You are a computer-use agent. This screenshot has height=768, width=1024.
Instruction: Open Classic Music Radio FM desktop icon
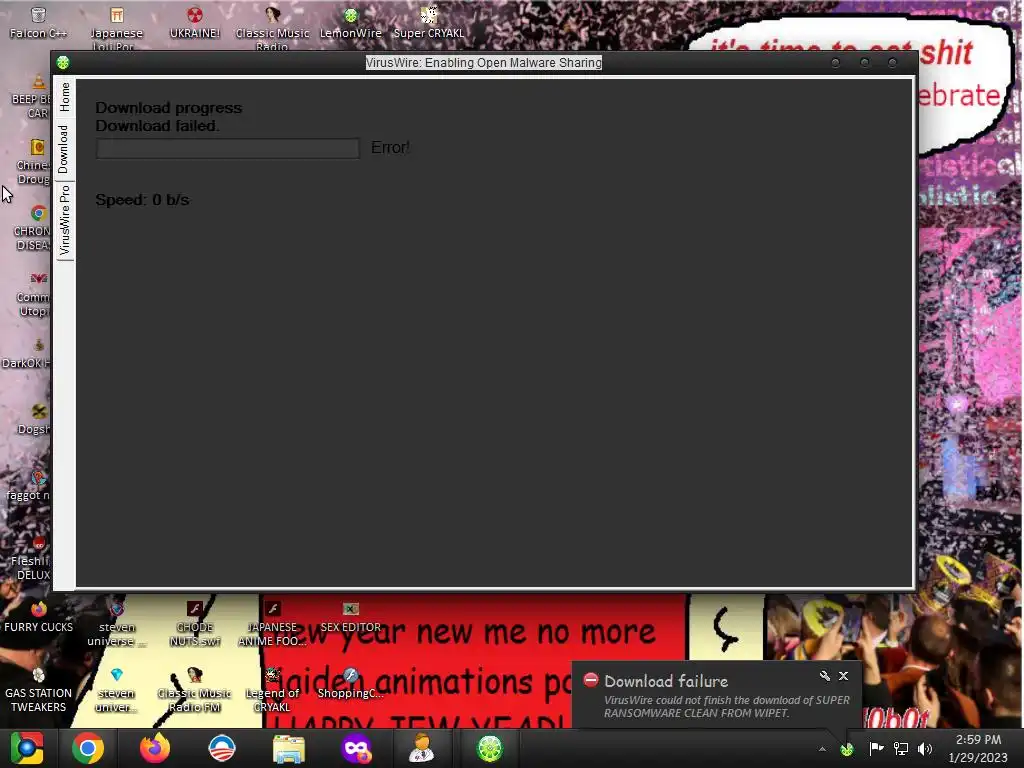click(195, 690)
